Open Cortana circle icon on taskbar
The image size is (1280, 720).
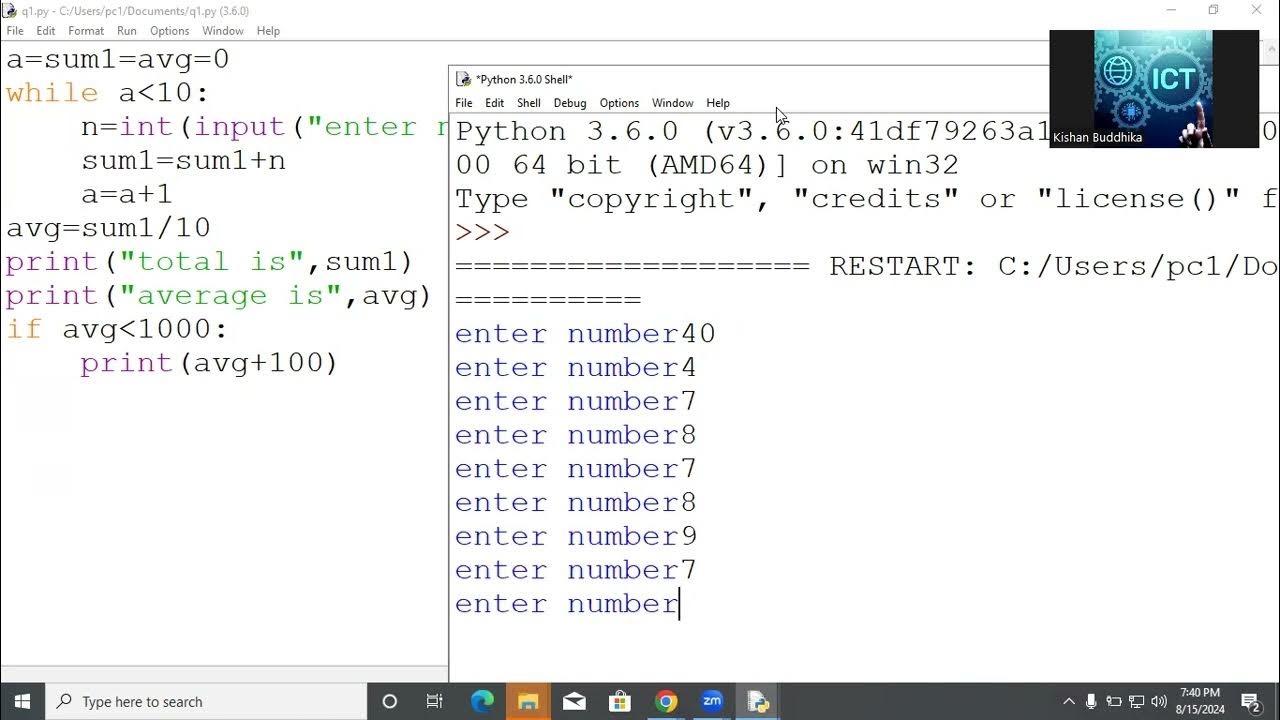coord(390,702)
